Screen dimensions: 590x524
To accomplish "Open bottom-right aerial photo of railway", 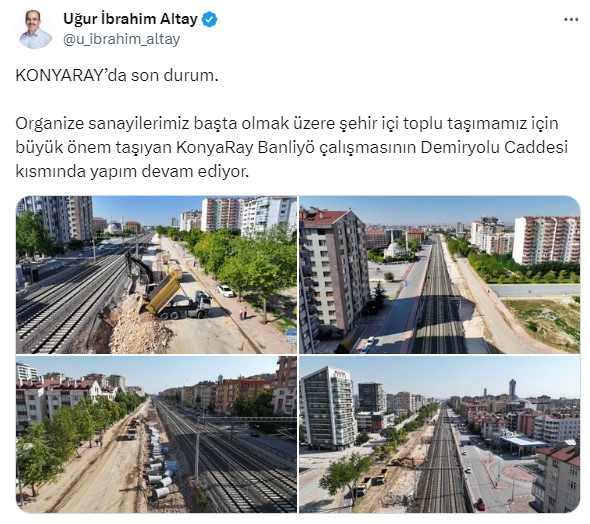I will point(439,434).
